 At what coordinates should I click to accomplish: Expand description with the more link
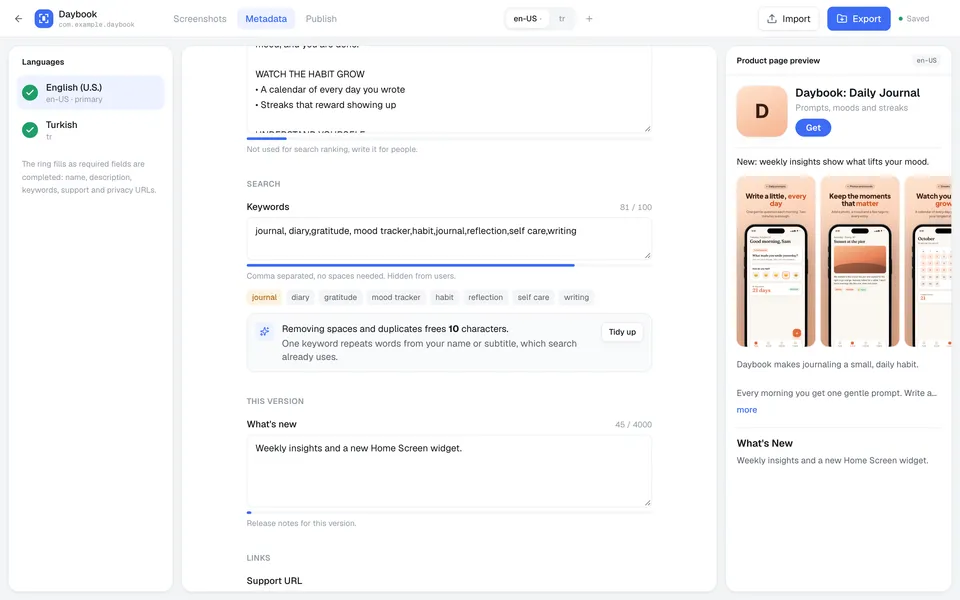[746, 410]
